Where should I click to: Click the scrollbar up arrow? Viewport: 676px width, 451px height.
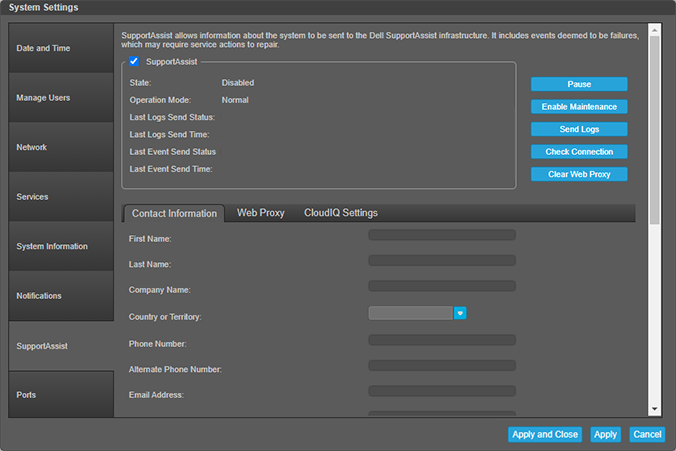tap(654, 30)
